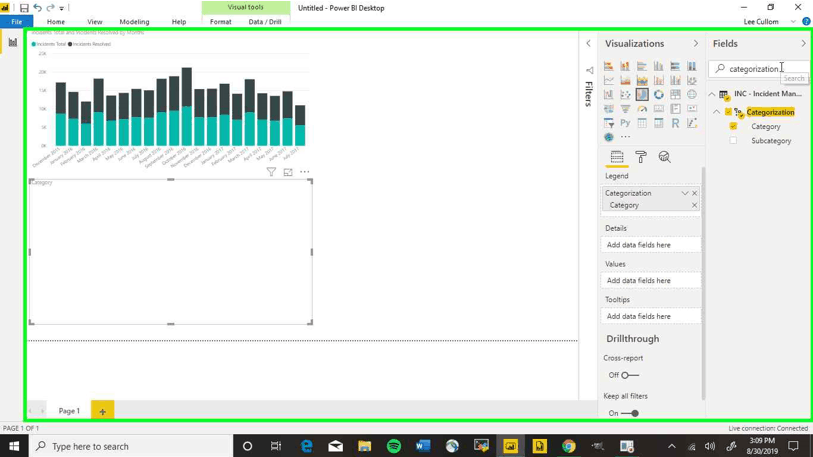This screenshot has width=813, height=457.
Task: Collapse the Fields pane
Action: pyautogui.click(x=804, y=44)
